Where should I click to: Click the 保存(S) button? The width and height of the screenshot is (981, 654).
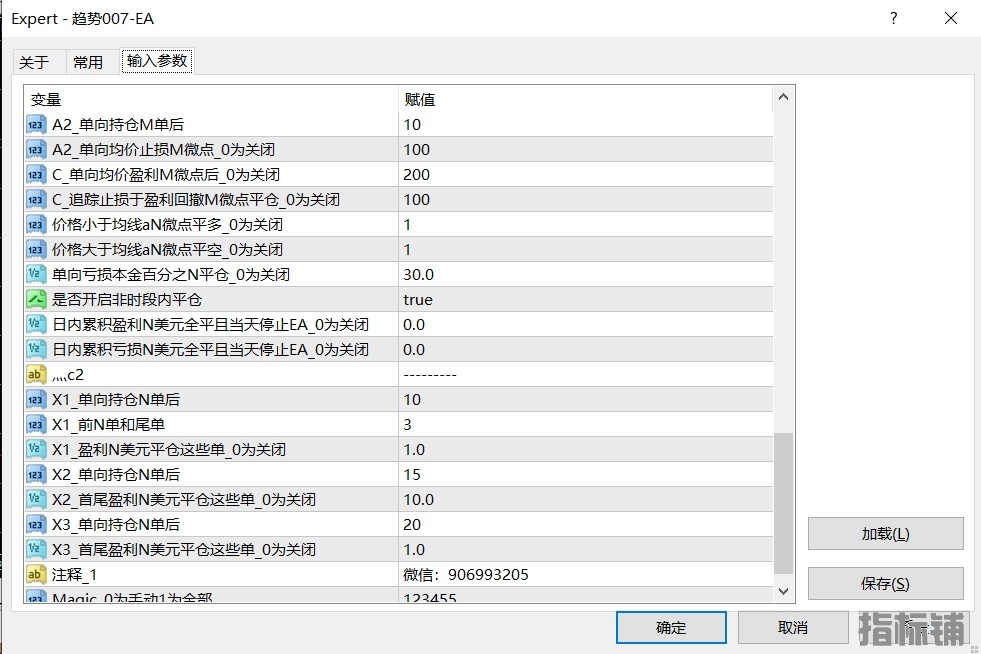(885, 584)
